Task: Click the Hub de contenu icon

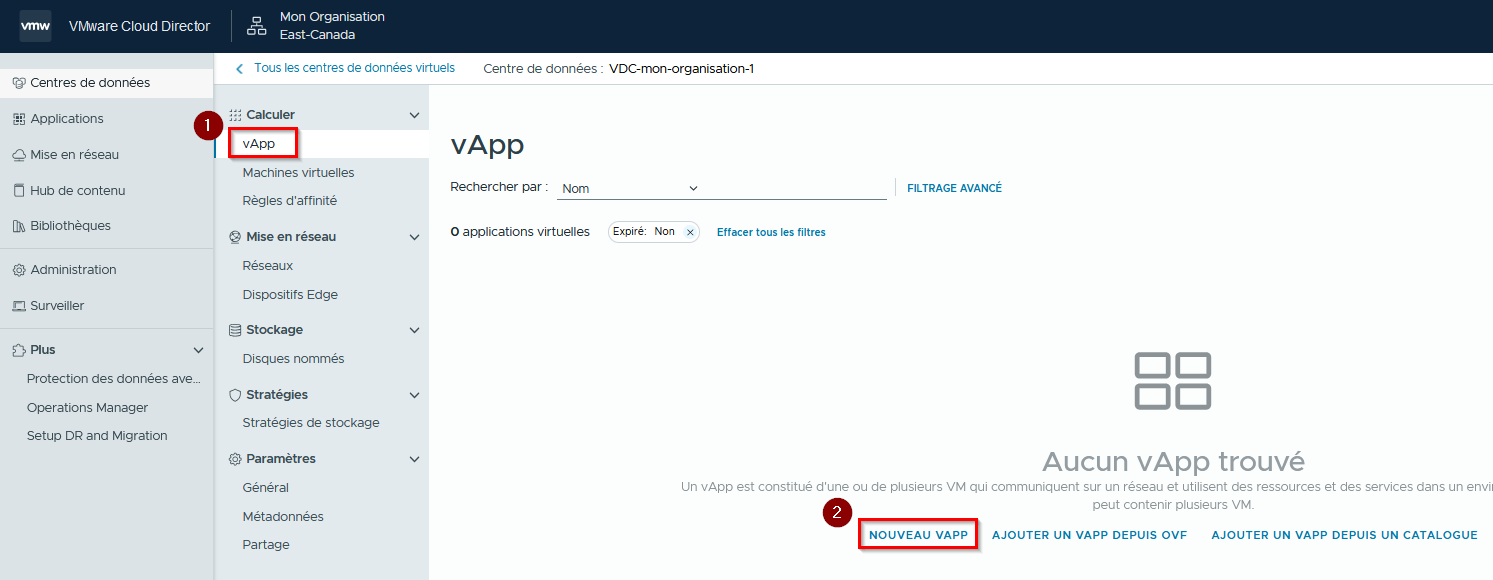Action: coord(19,191)
